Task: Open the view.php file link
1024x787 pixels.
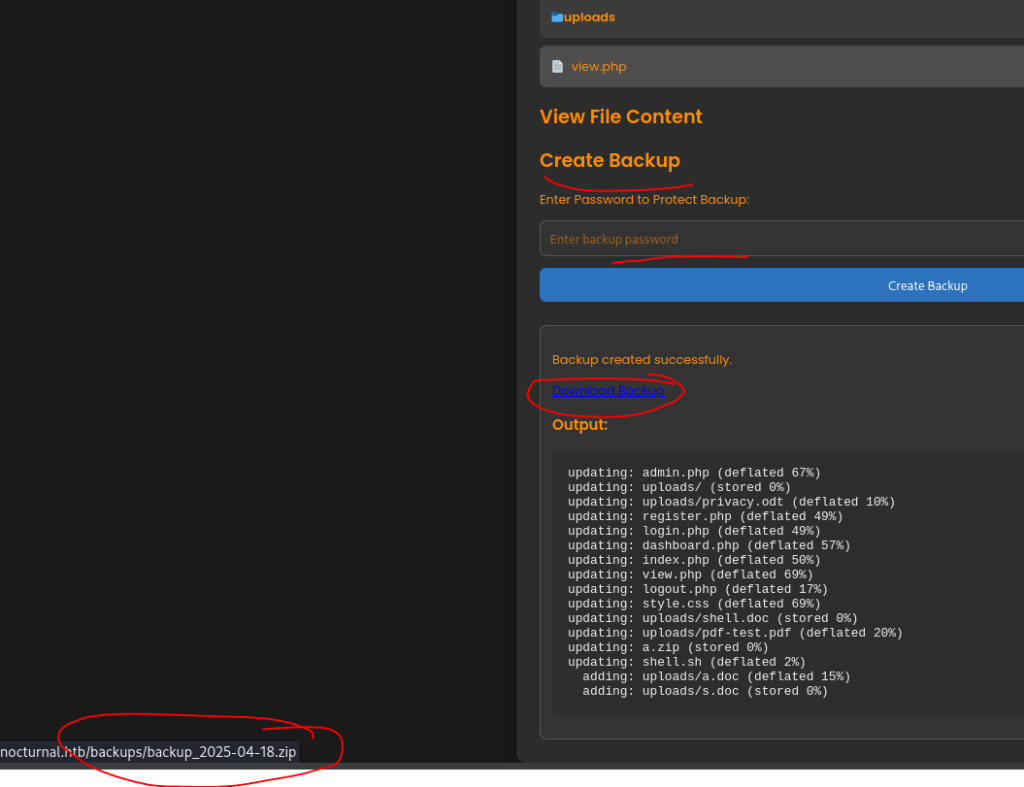Action: 599,67
